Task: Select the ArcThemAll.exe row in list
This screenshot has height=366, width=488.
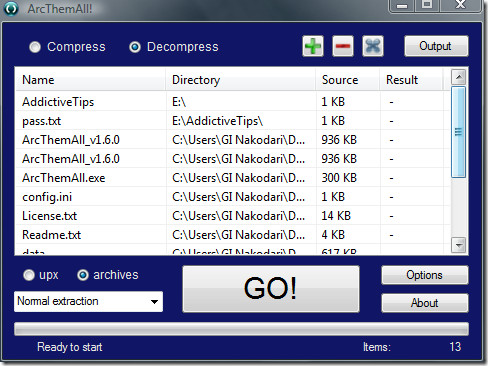Action: [x=233, y=178]
